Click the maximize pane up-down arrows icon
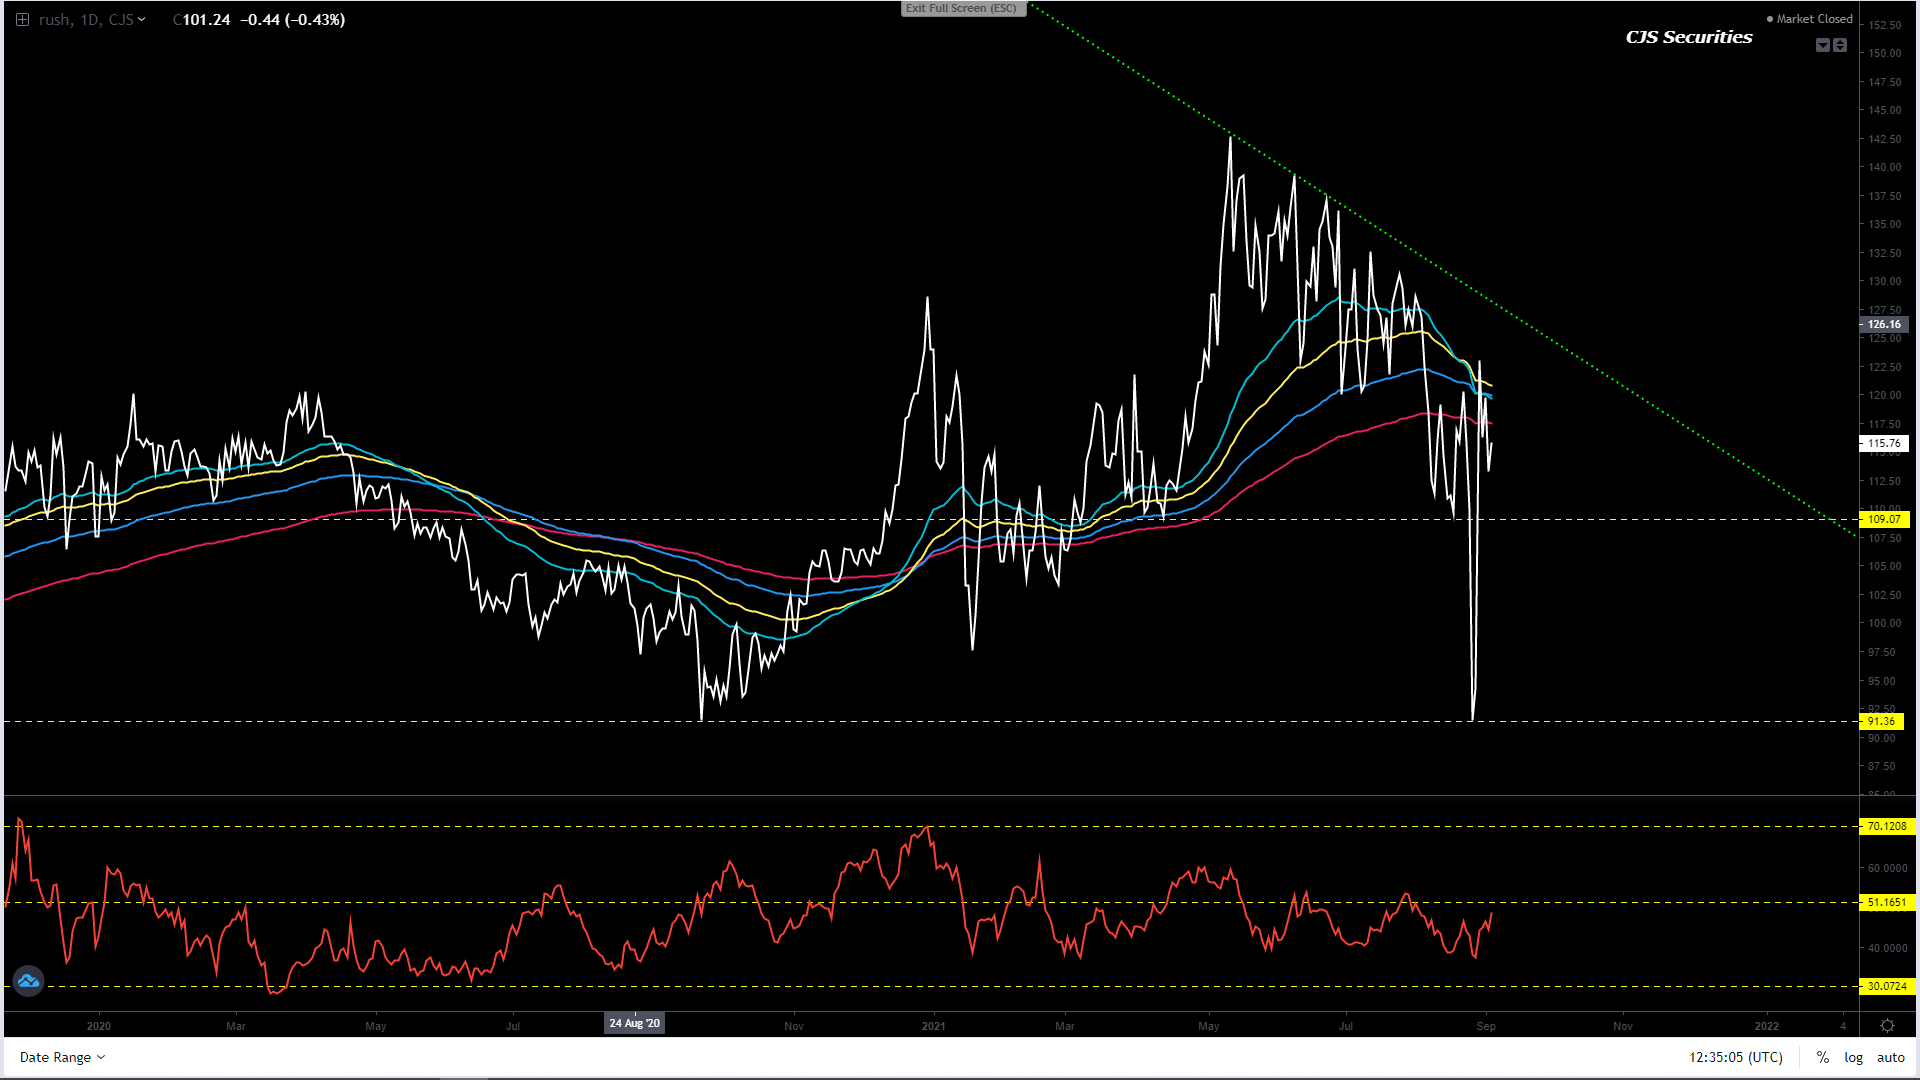The image size is (1920, 1080). point(1840,45)
